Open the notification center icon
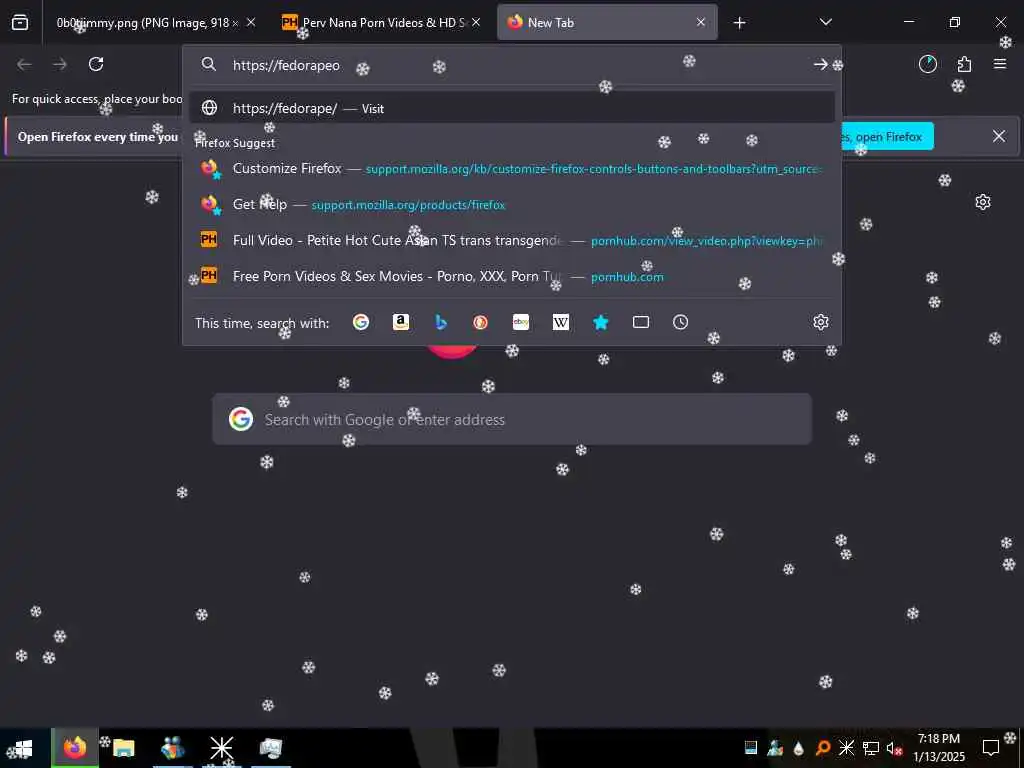Image resolution: width=1024 pixels, height=768 pixels. click(x=991, y=748)
